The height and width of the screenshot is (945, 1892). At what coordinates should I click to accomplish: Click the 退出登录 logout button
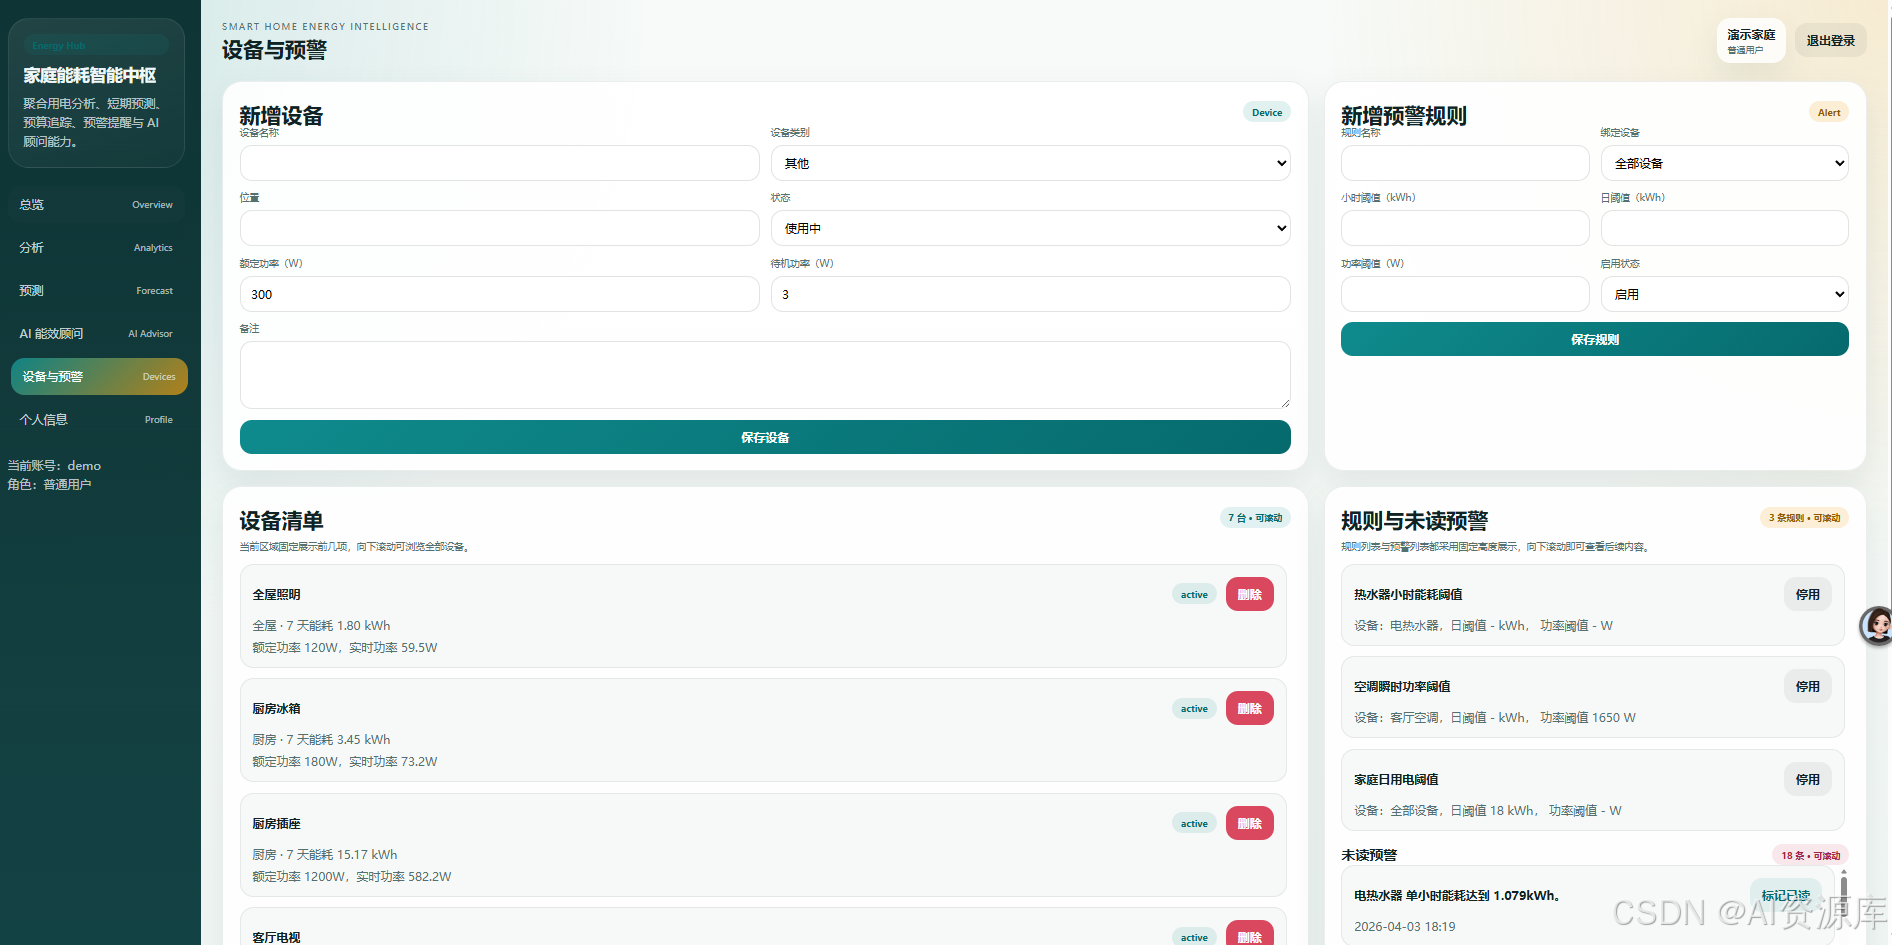pyautogui.click(x=1830, y=41)
